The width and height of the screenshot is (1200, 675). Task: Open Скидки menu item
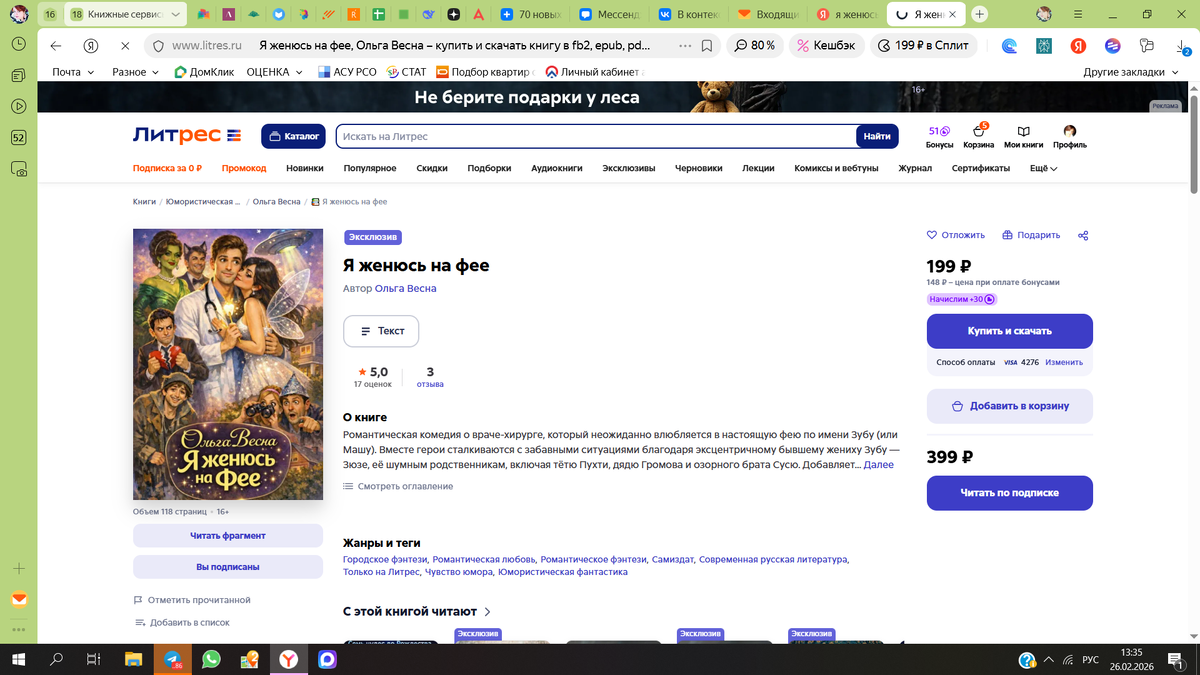tap(432, 168)
